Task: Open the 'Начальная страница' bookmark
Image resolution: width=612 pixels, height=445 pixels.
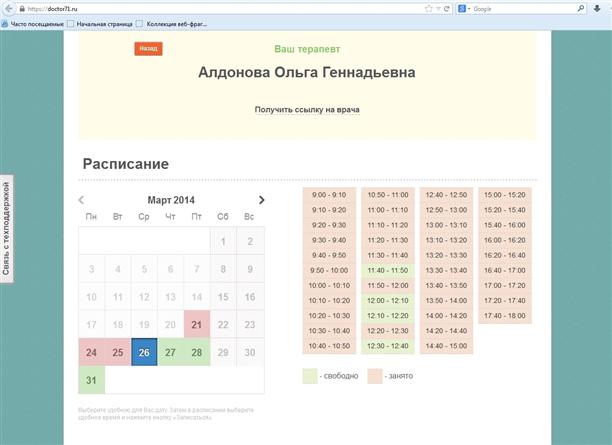Action: coord(102,22)
